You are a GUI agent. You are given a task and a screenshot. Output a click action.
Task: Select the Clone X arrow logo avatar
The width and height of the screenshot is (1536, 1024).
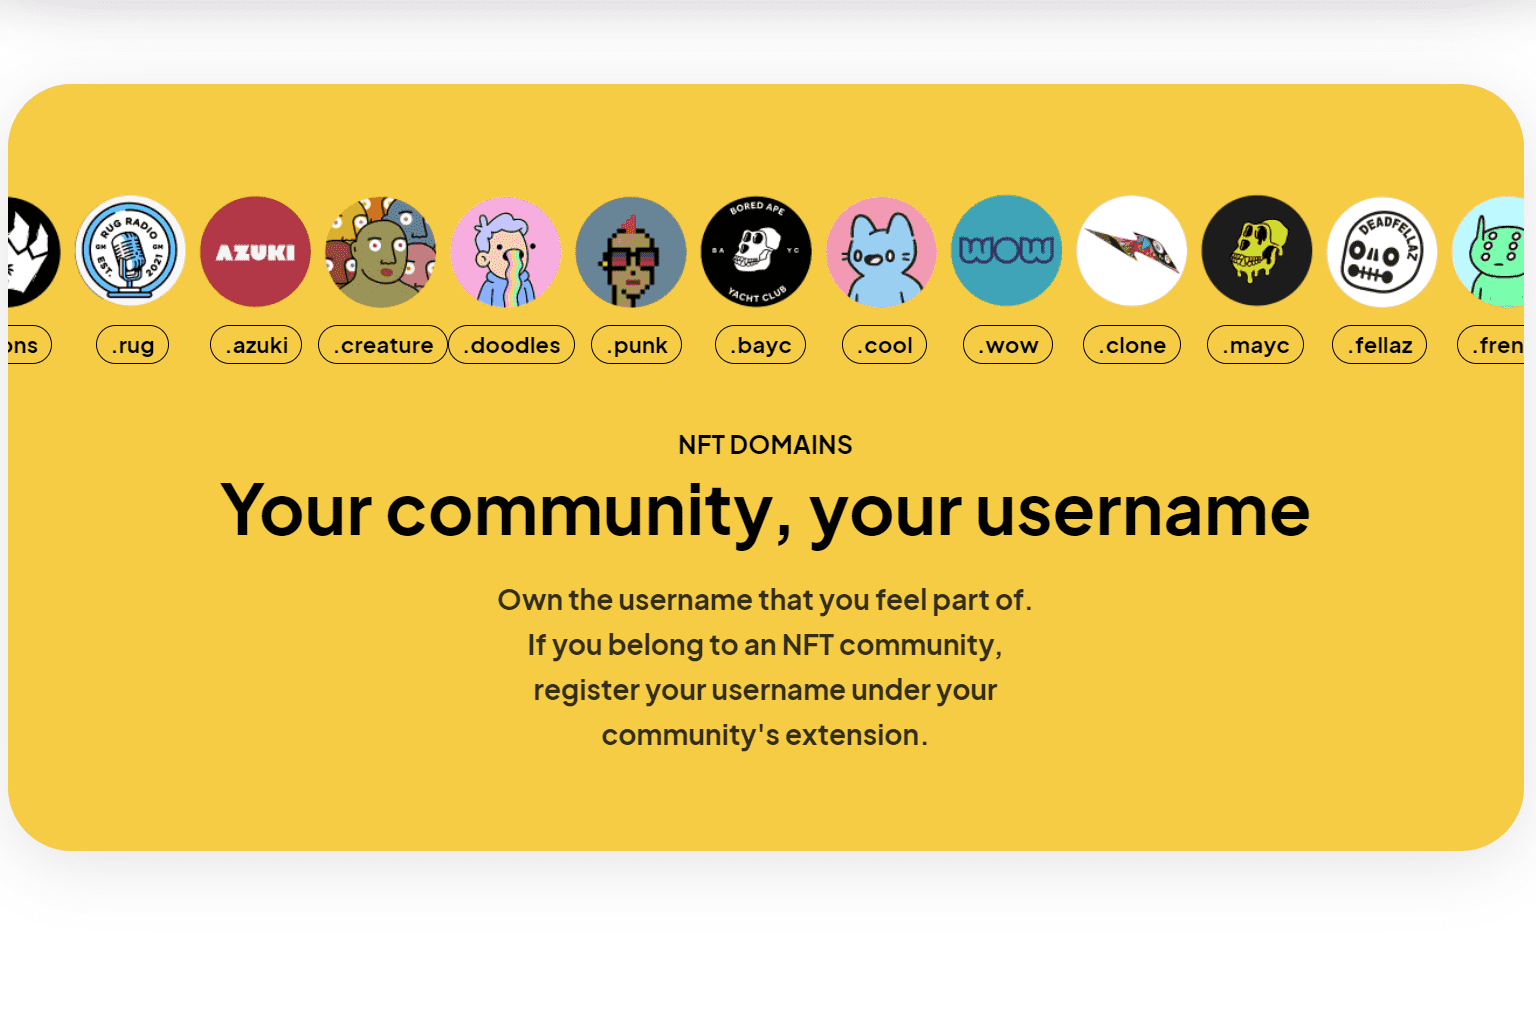(1131, 251)
